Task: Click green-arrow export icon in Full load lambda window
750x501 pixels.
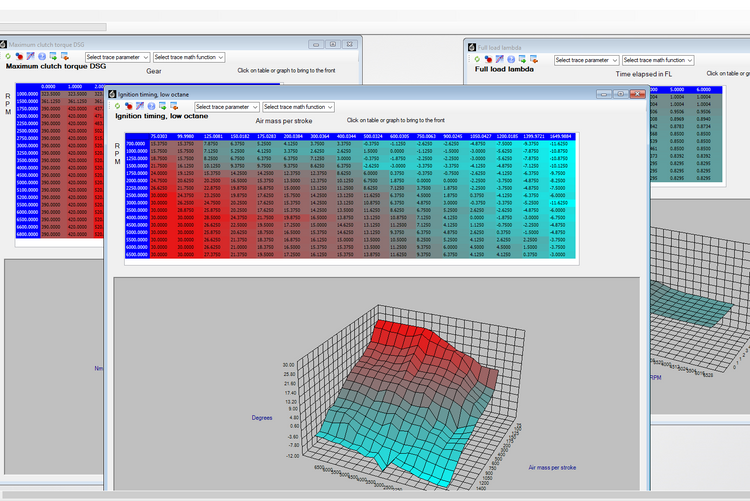Action: click(x=523, y=59)
